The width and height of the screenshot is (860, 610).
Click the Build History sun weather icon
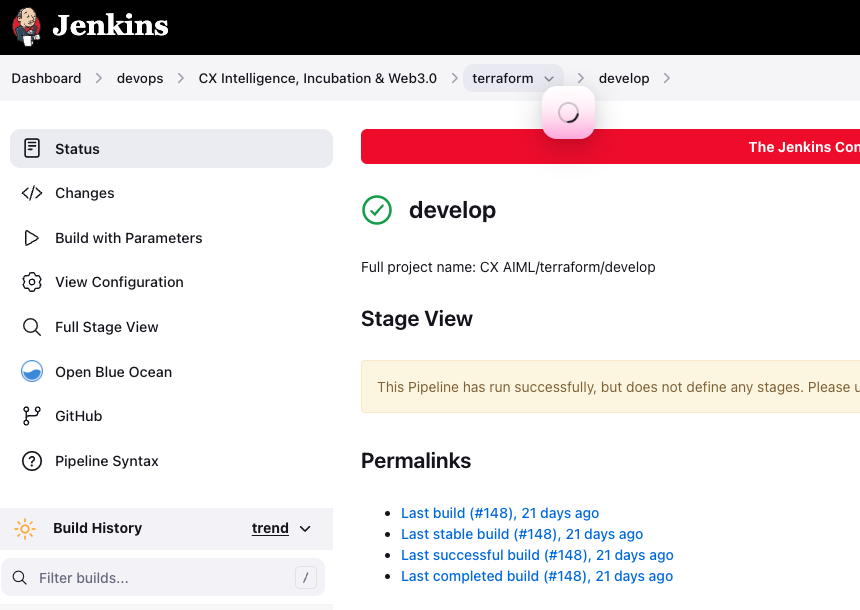click(x=25, y=529)
